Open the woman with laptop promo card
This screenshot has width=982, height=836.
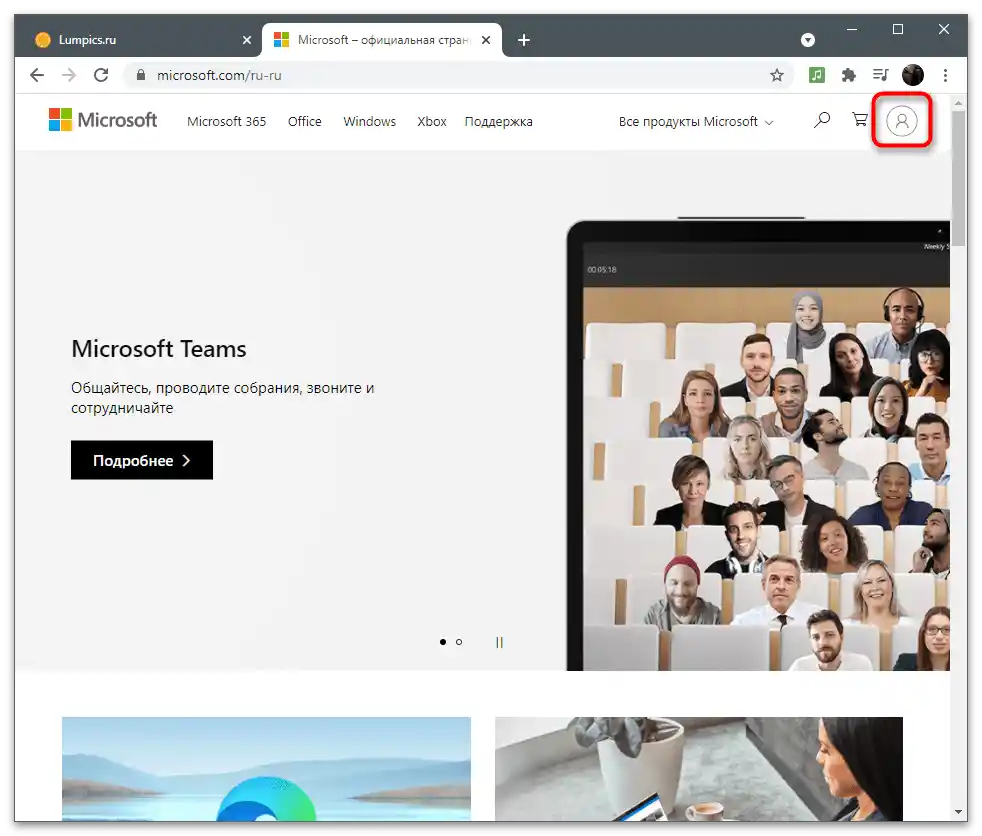coord(699,769)
